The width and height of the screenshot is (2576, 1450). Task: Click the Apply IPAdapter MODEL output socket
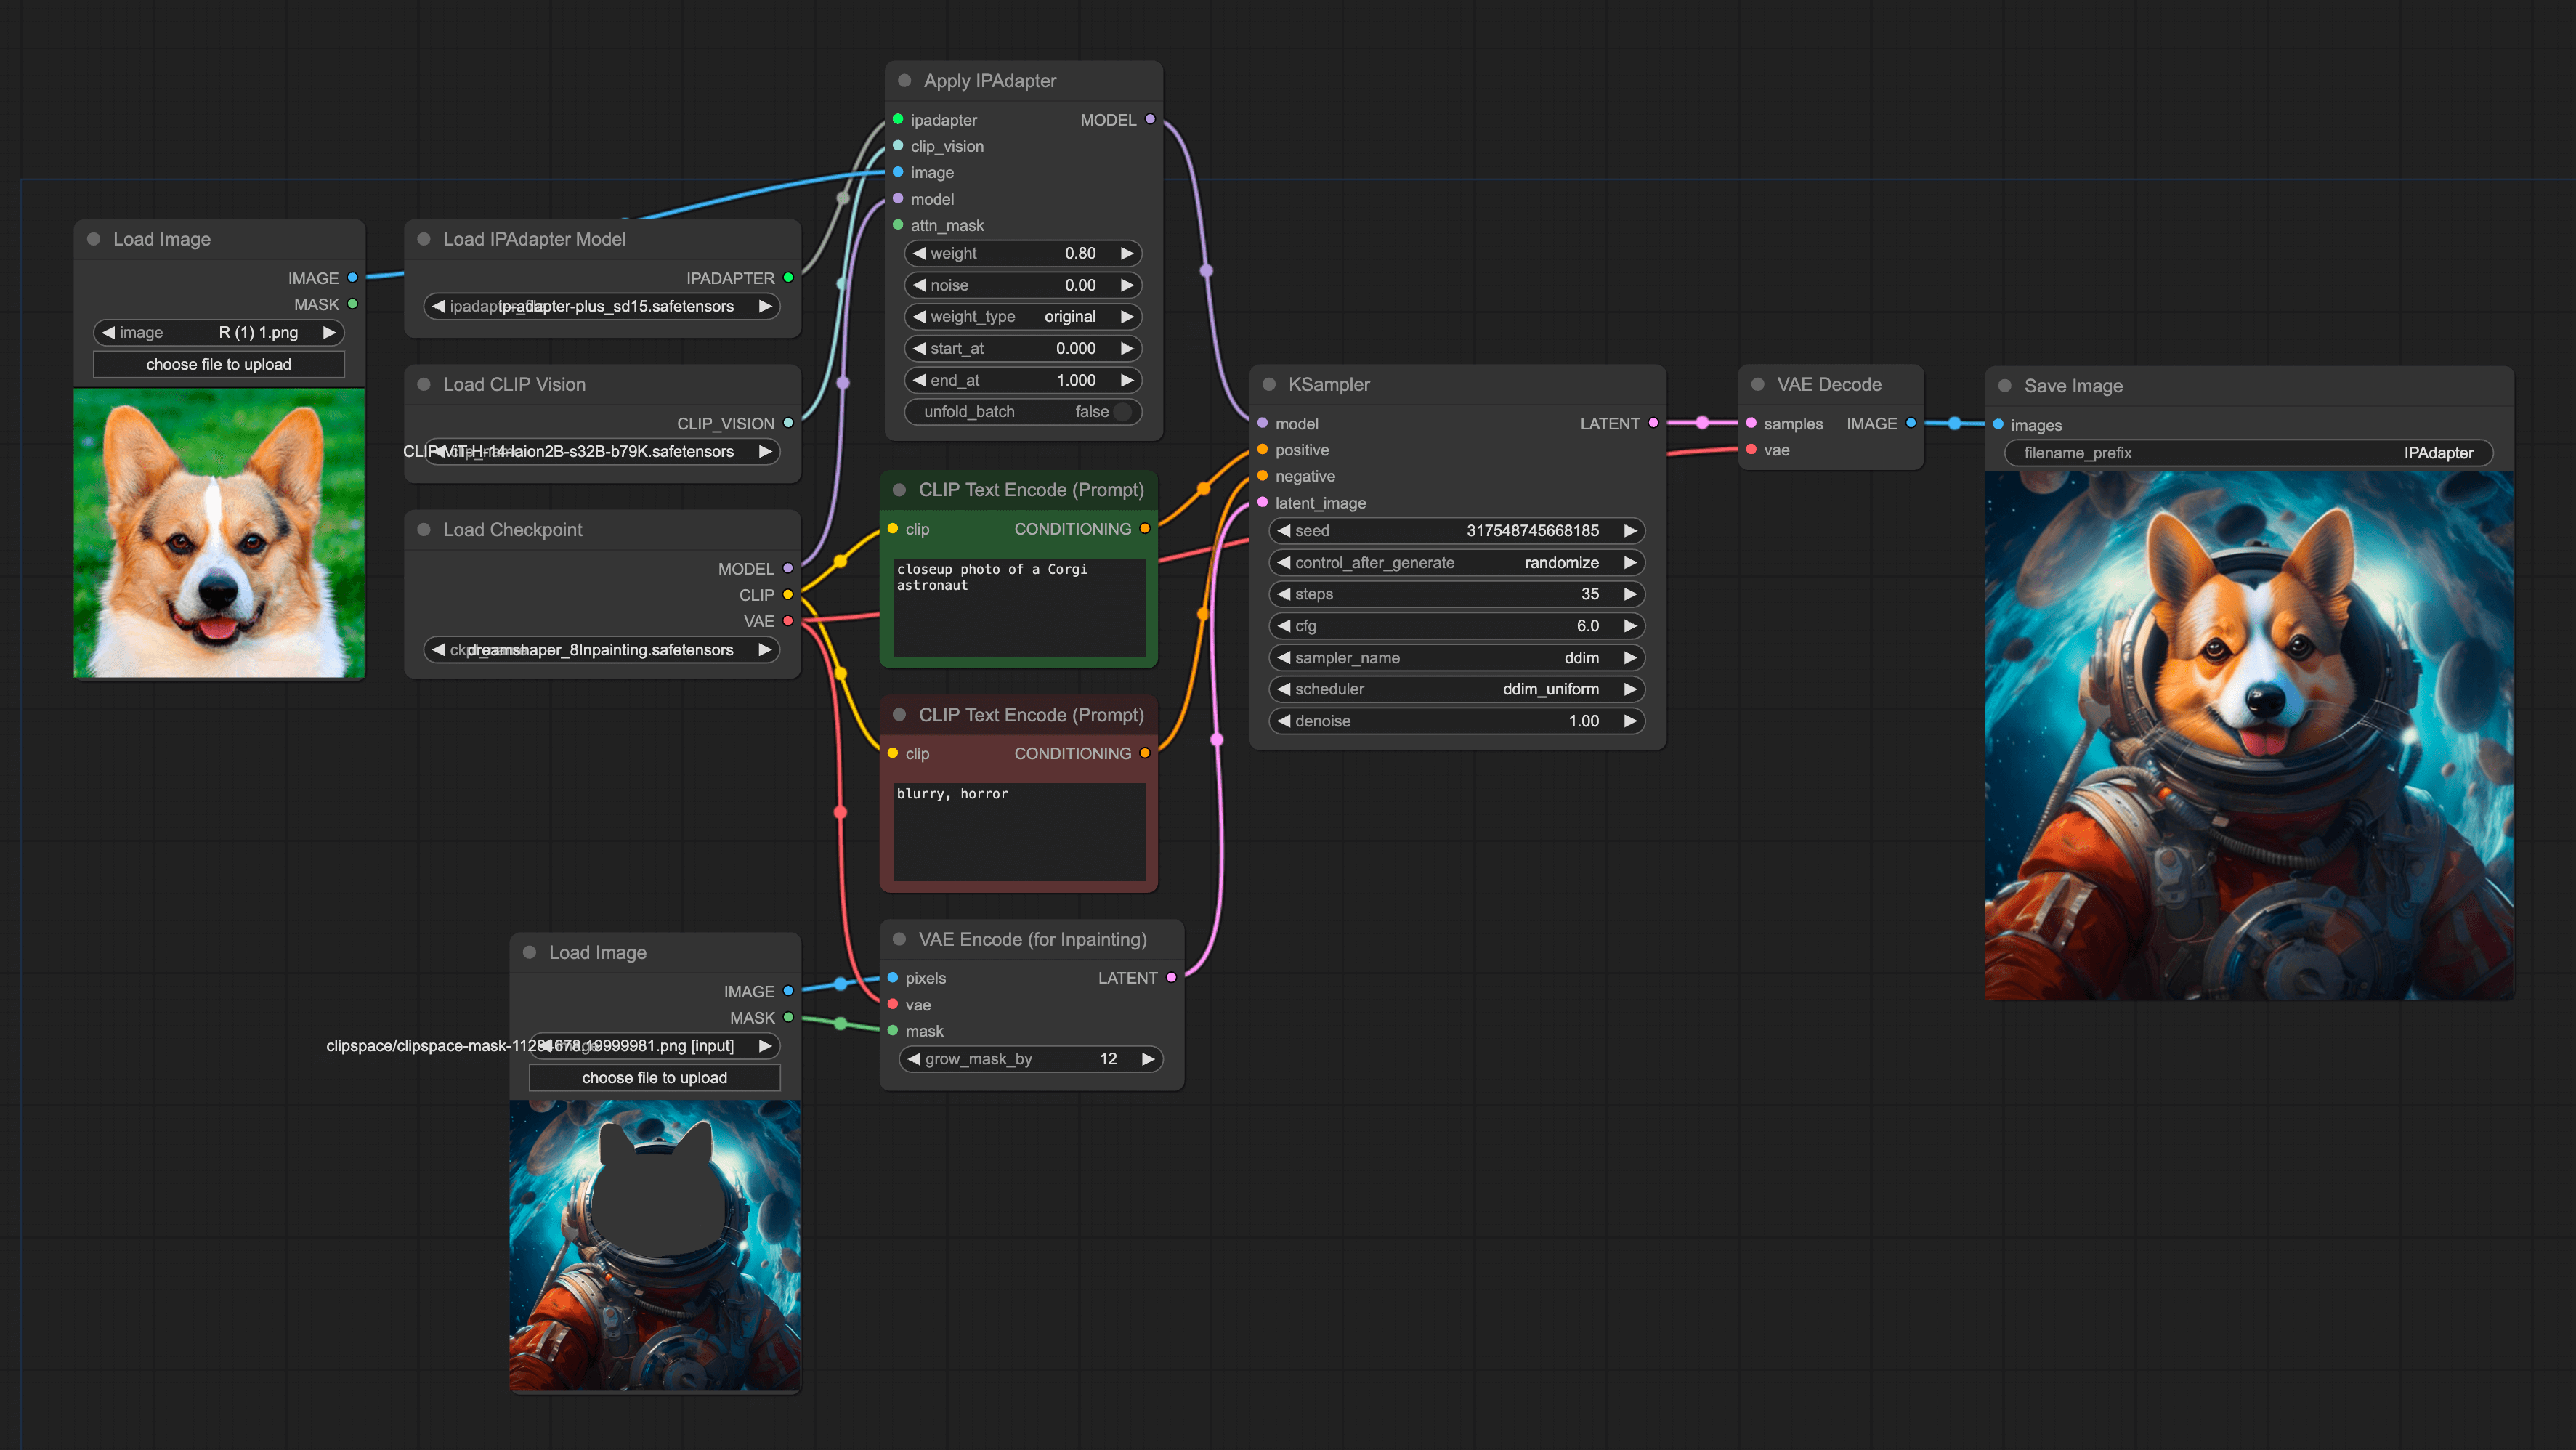pyautogui.click(x=1150, y=119)
